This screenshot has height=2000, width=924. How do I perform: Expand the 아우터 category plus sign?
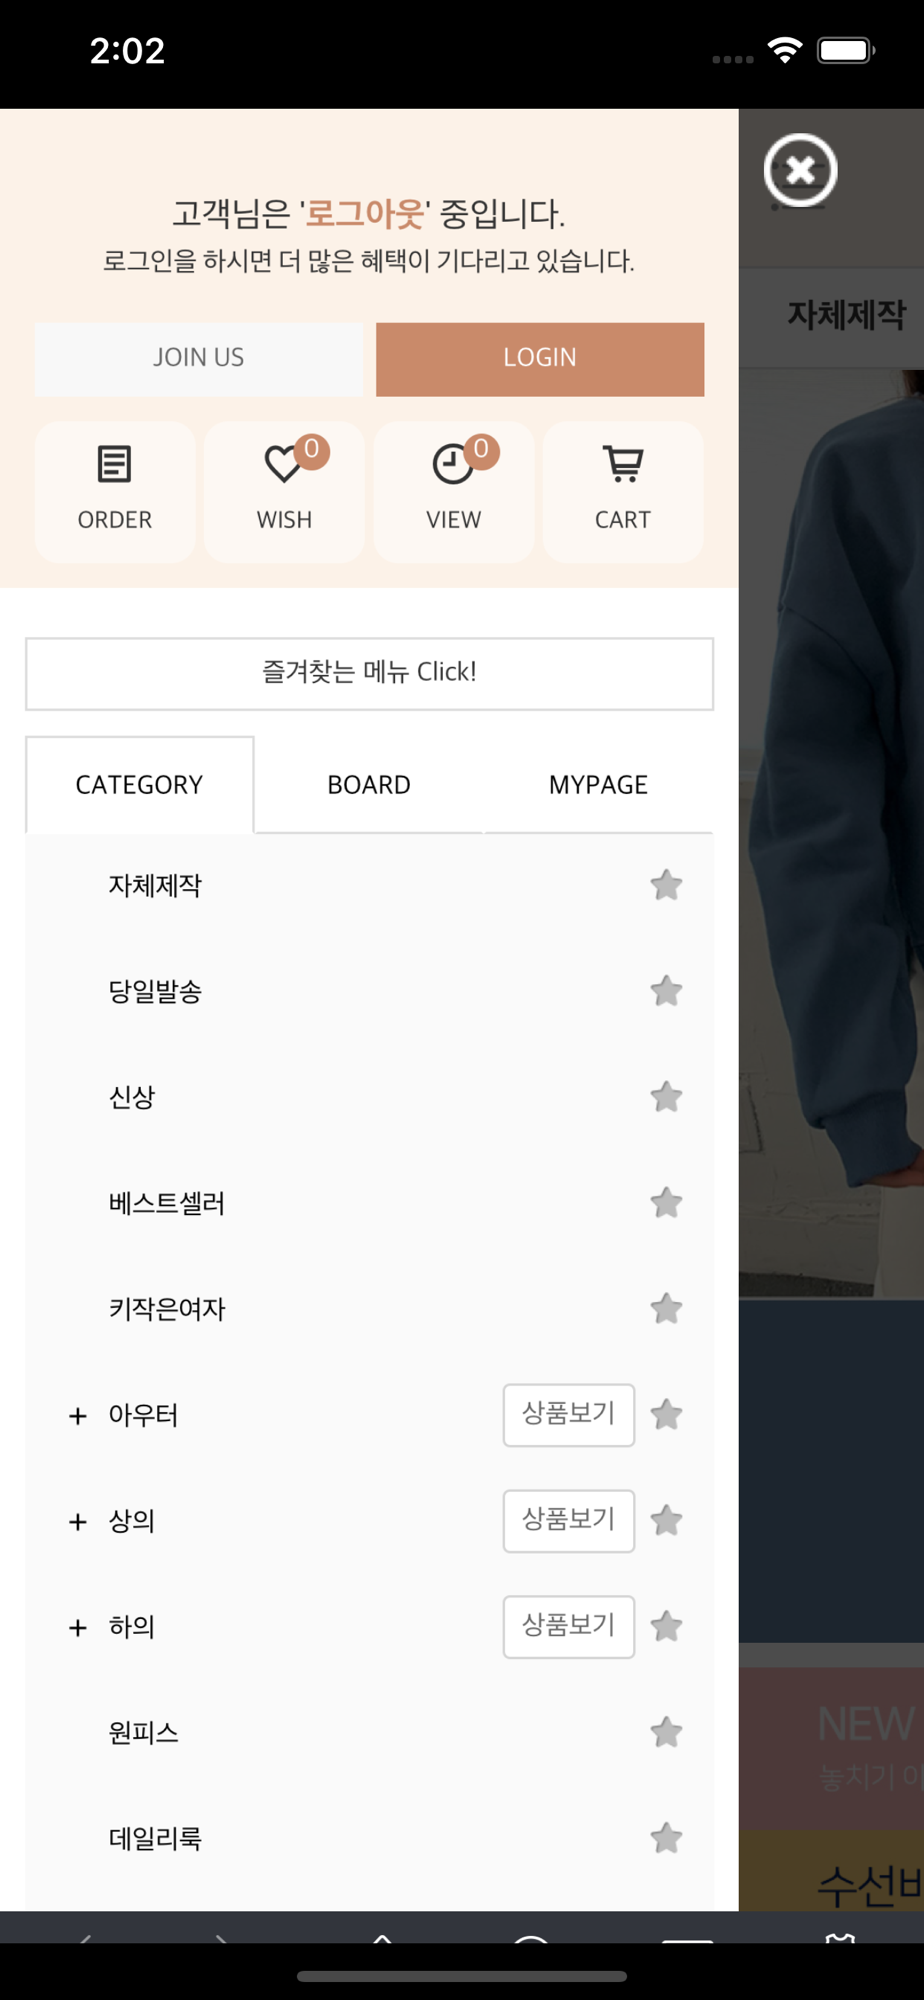point(78,1416)
